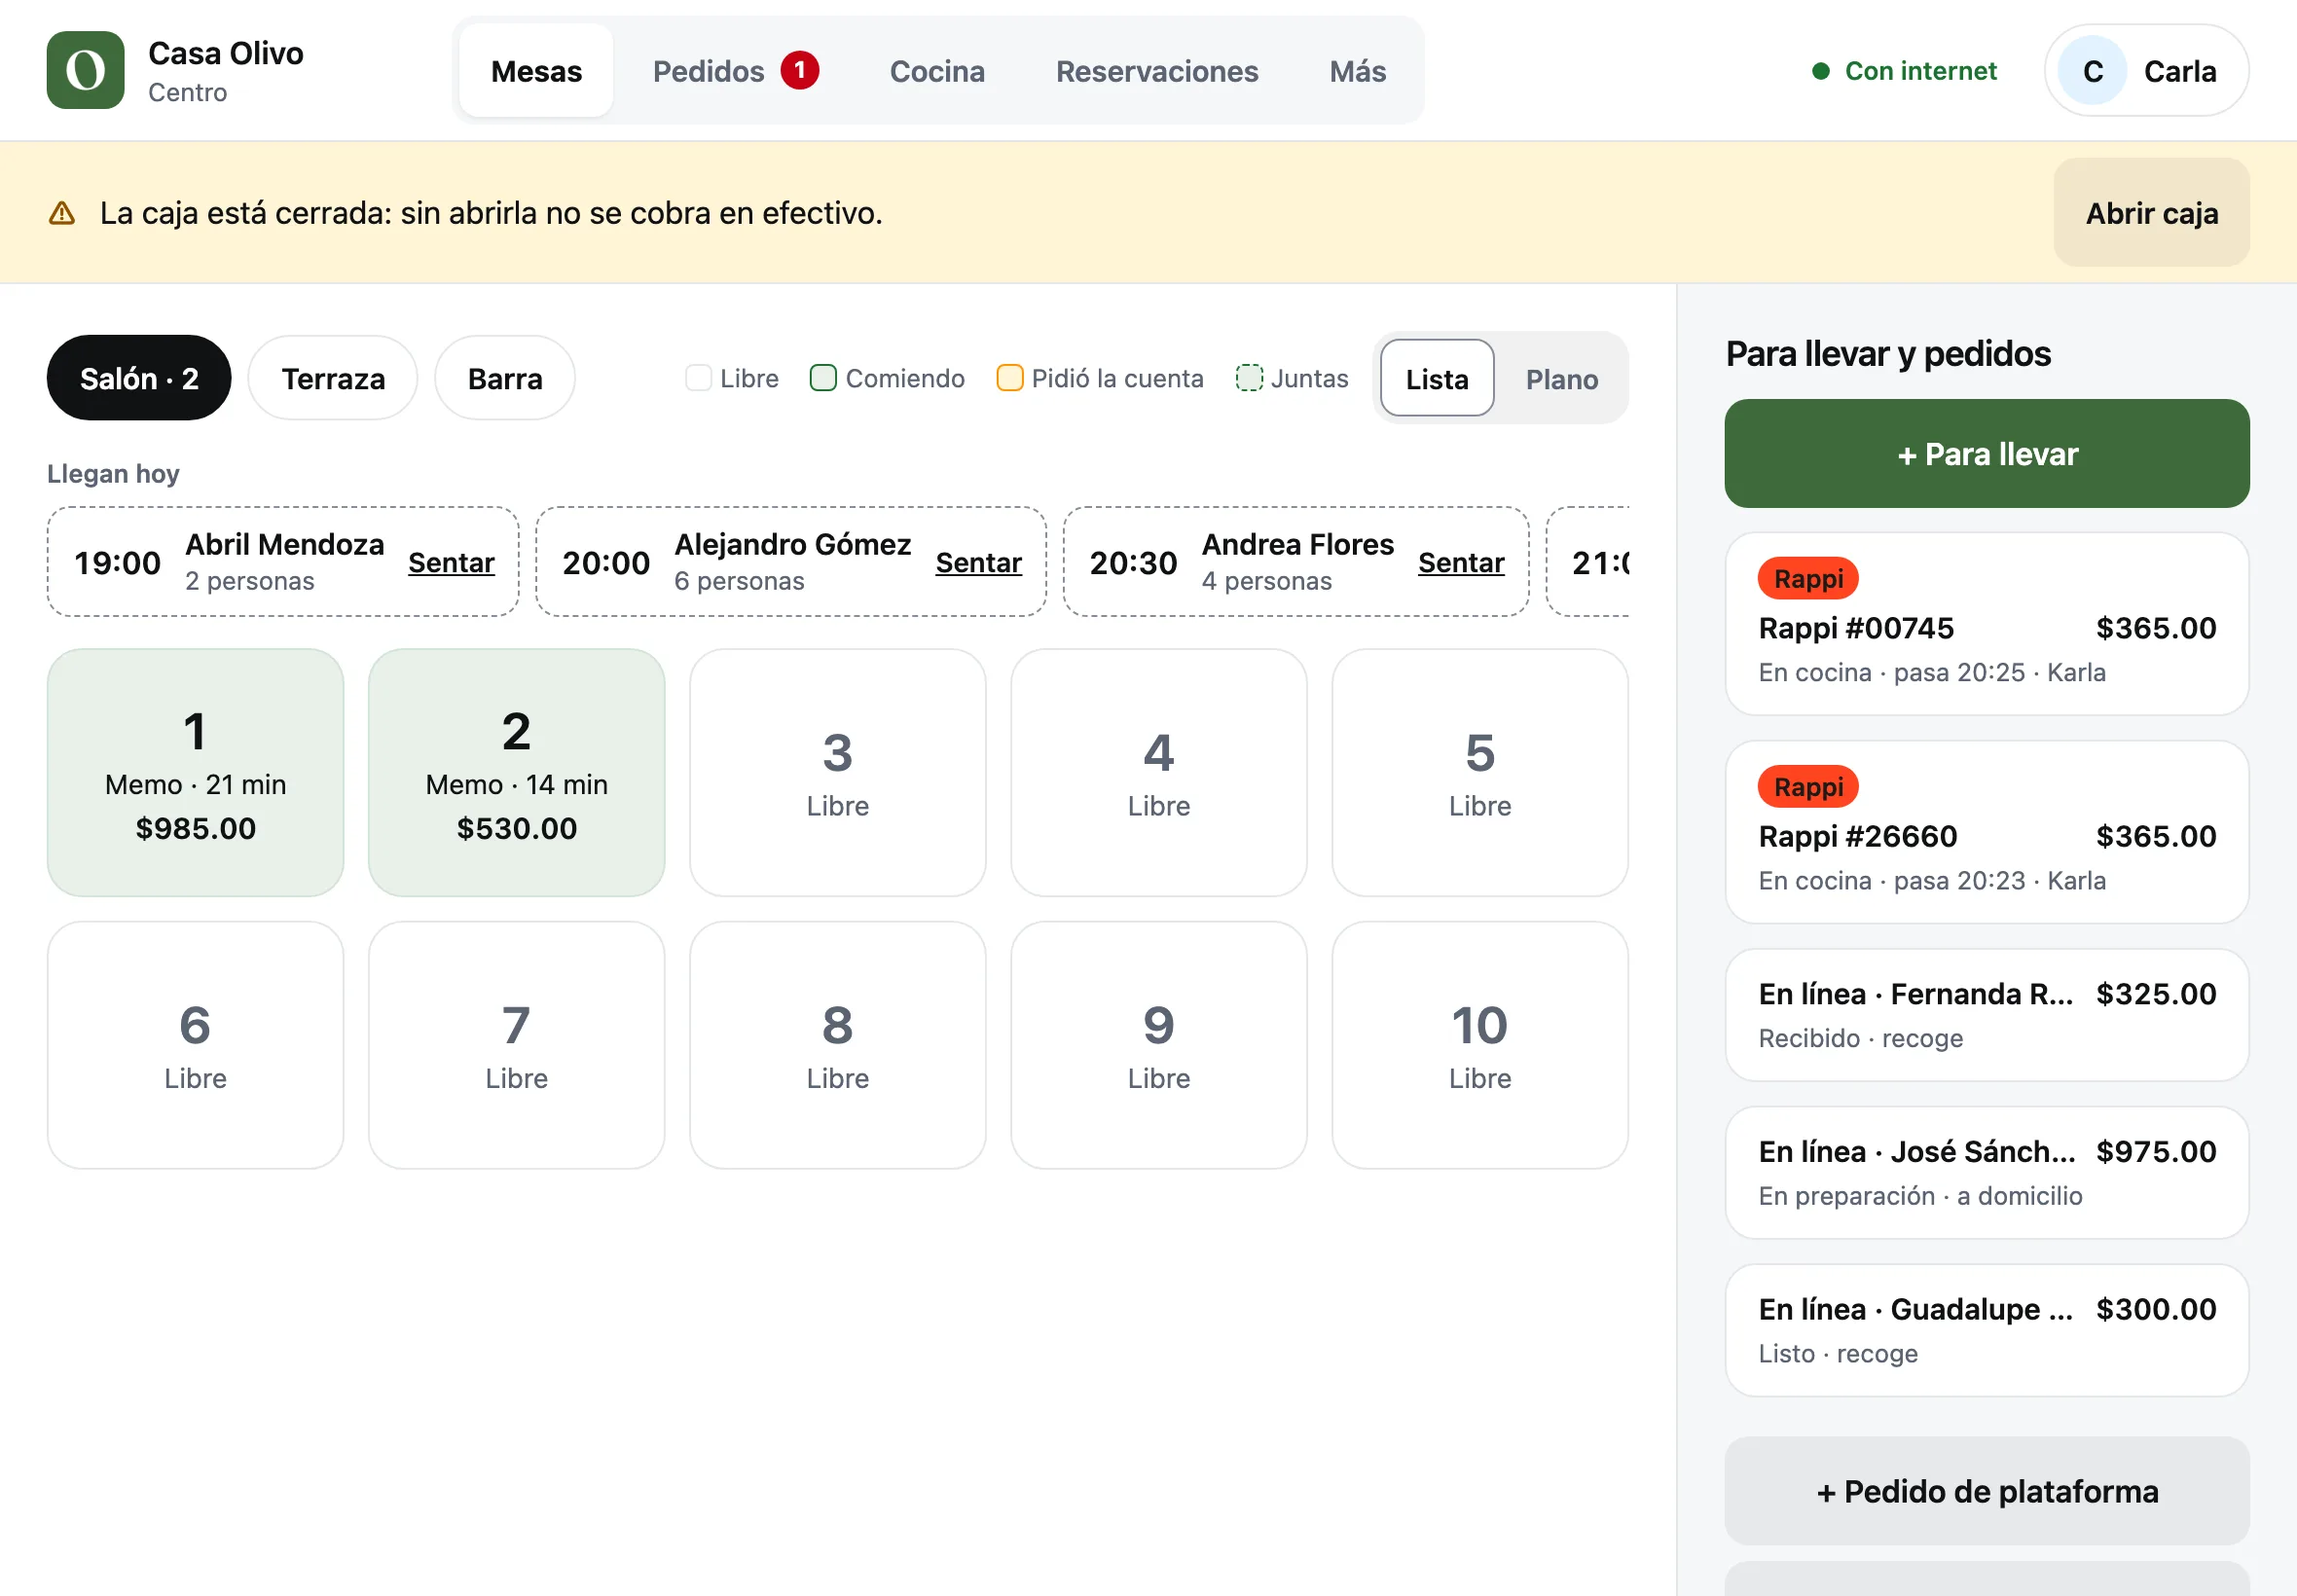
Task: Select the Barra area
Action: pyautogui.click(x=505, y=378)
